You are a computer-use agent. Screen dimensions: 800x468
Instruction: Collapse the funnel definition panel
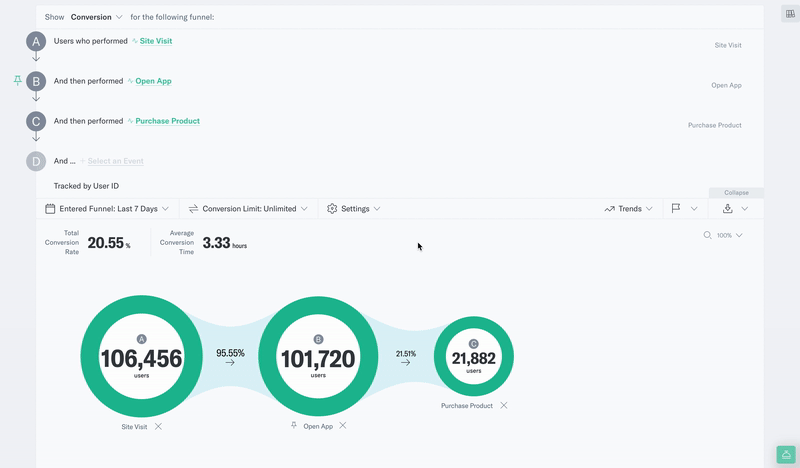pos(736,192)
